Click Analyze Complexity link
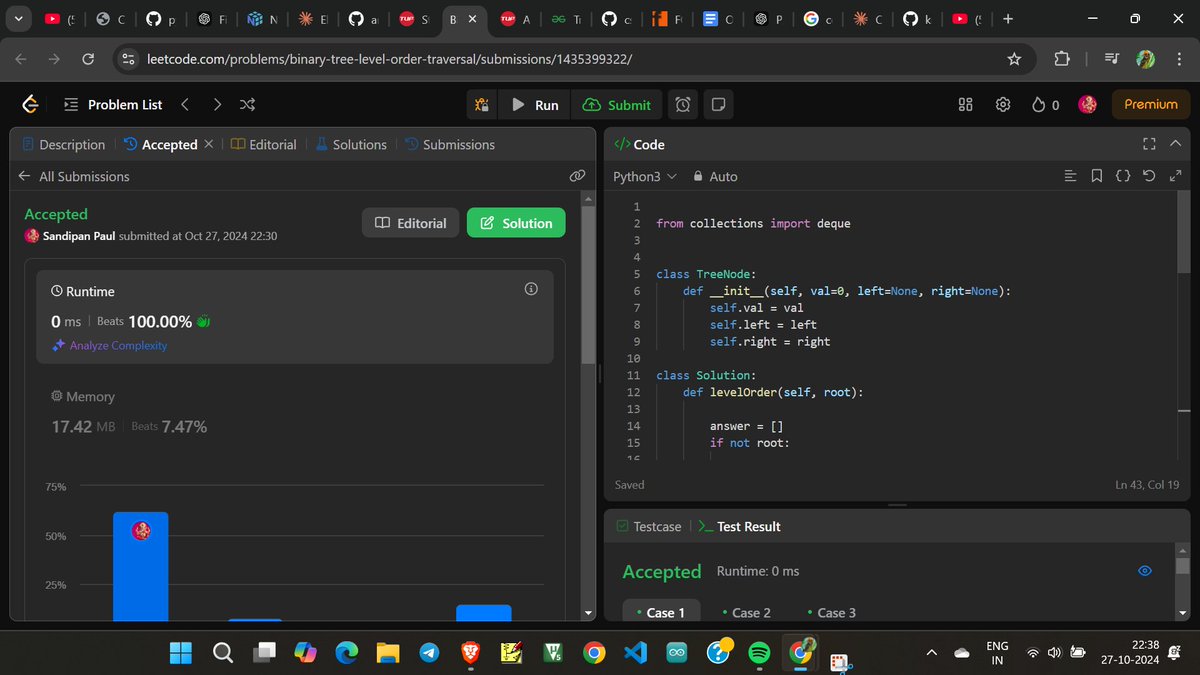 coord(109,345)
